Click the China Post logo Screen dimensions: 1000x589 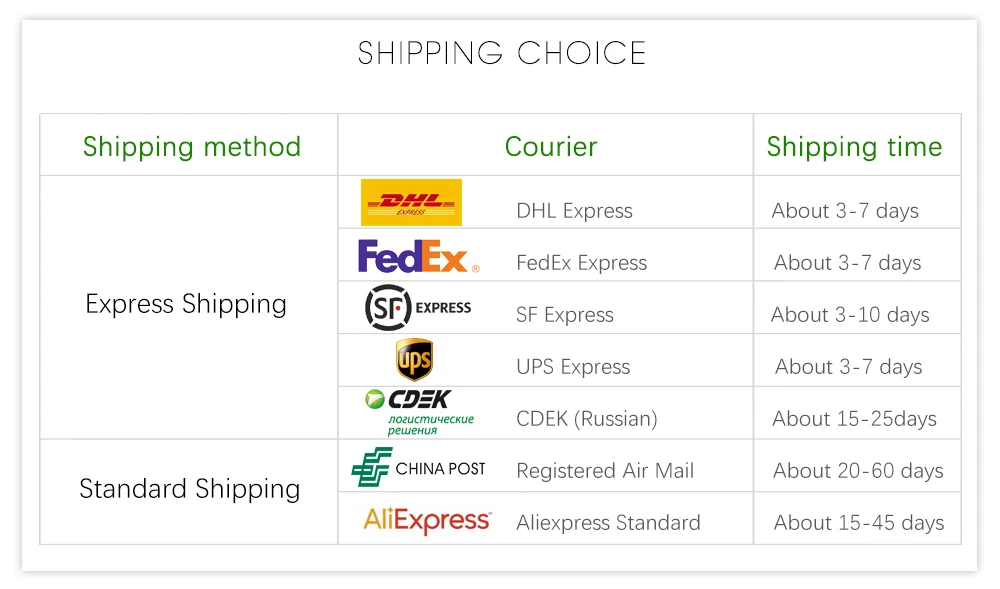(x=418, y=467)
